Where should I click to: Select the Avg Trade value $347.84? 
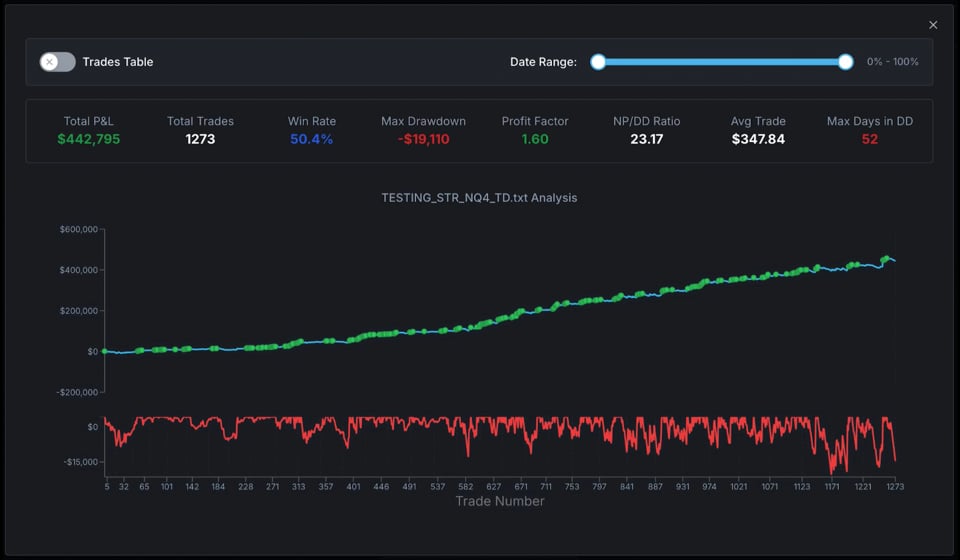758,139
